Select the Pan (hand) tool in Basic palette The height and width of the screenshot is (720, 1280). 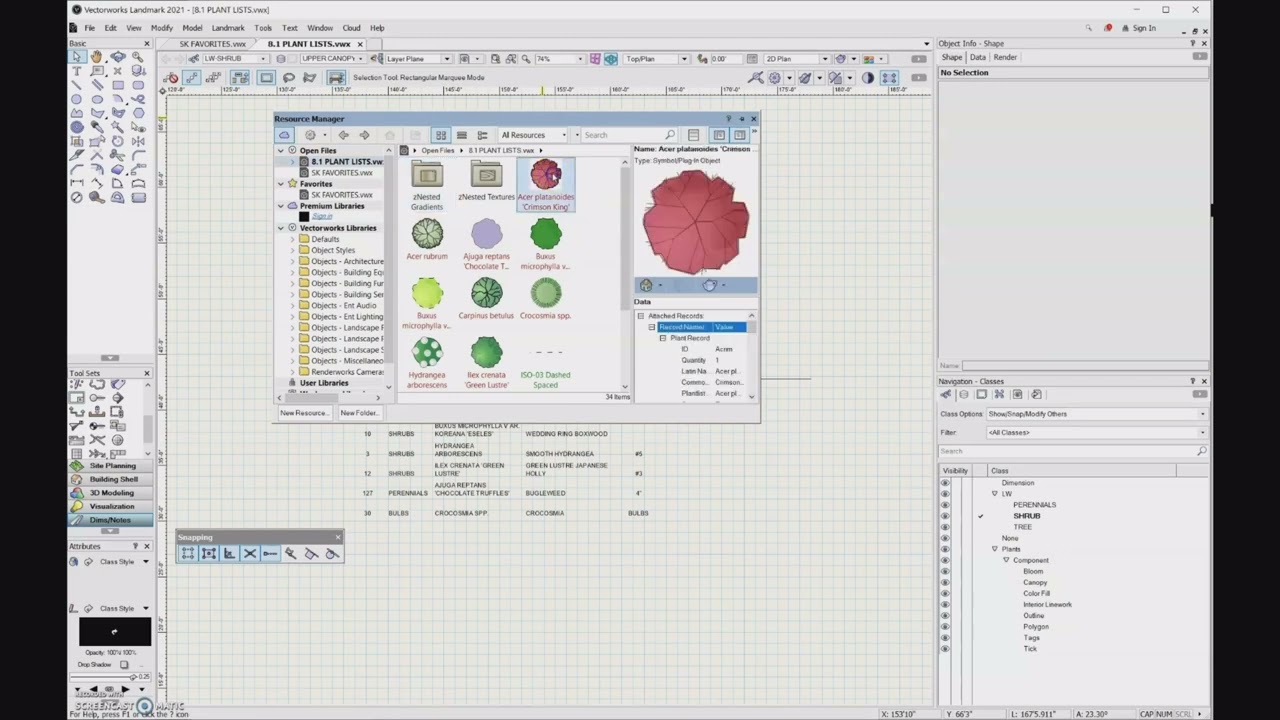(x=97, y=57)
